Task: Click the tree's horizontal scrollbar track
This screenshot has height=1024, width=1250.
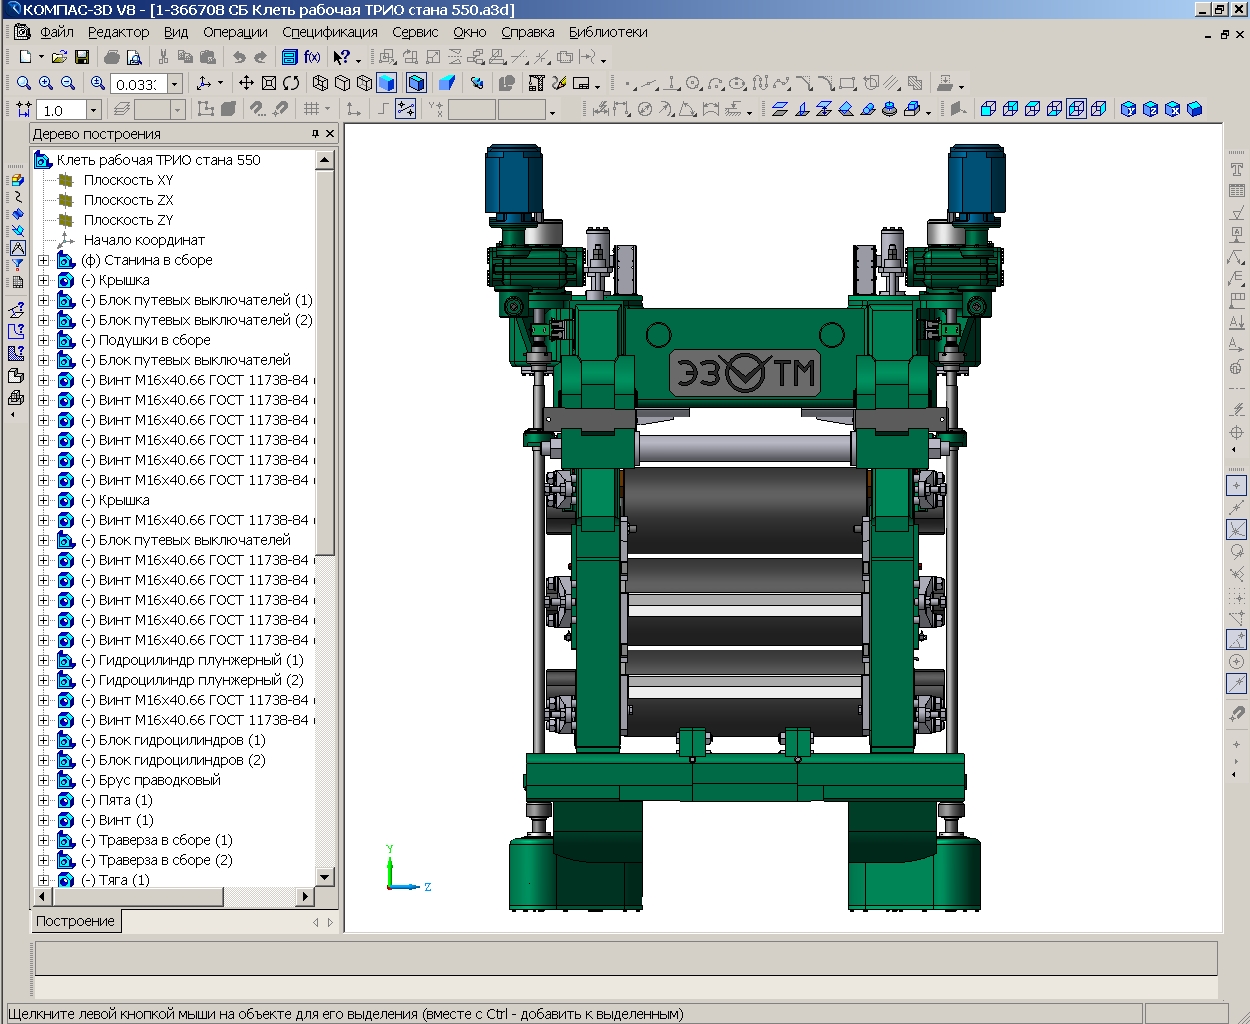Action: 260,897
